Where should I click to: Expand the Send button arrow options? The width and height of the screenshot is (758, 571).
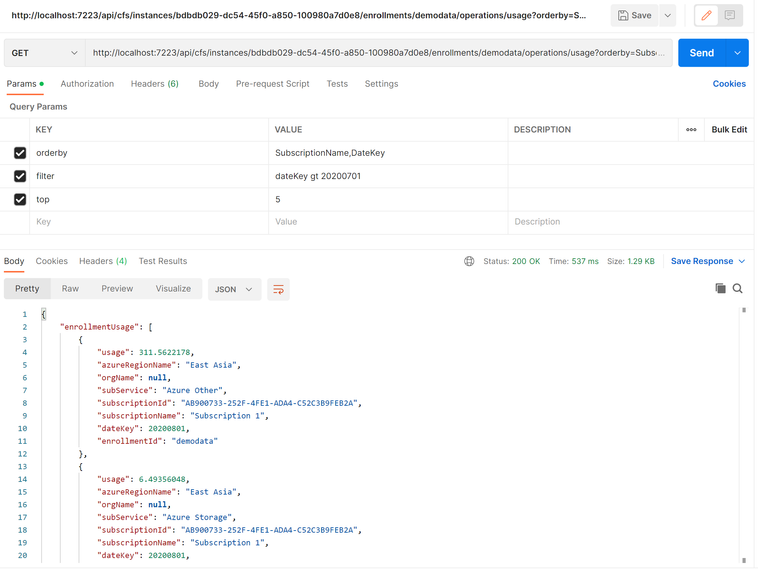coord(737,53)
